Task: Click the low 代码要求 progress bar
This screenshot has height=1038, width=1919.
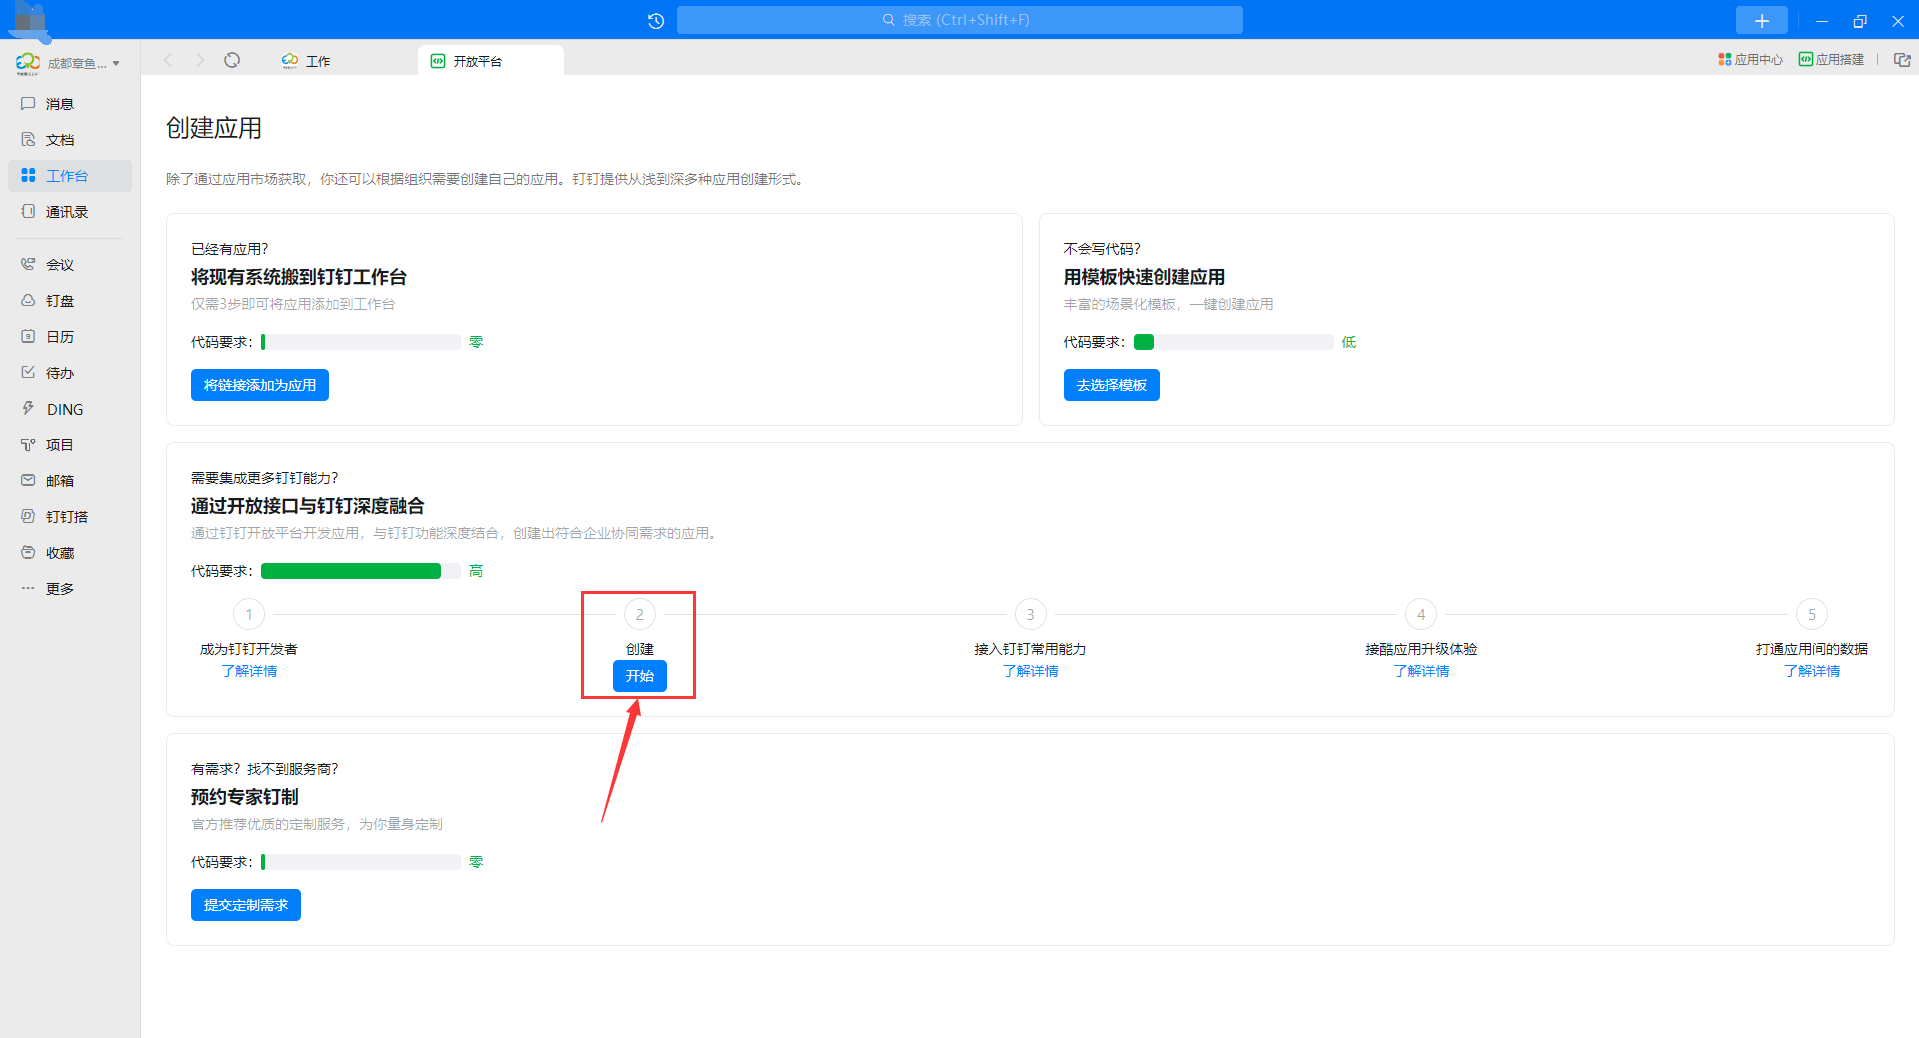Action: 1234,342
